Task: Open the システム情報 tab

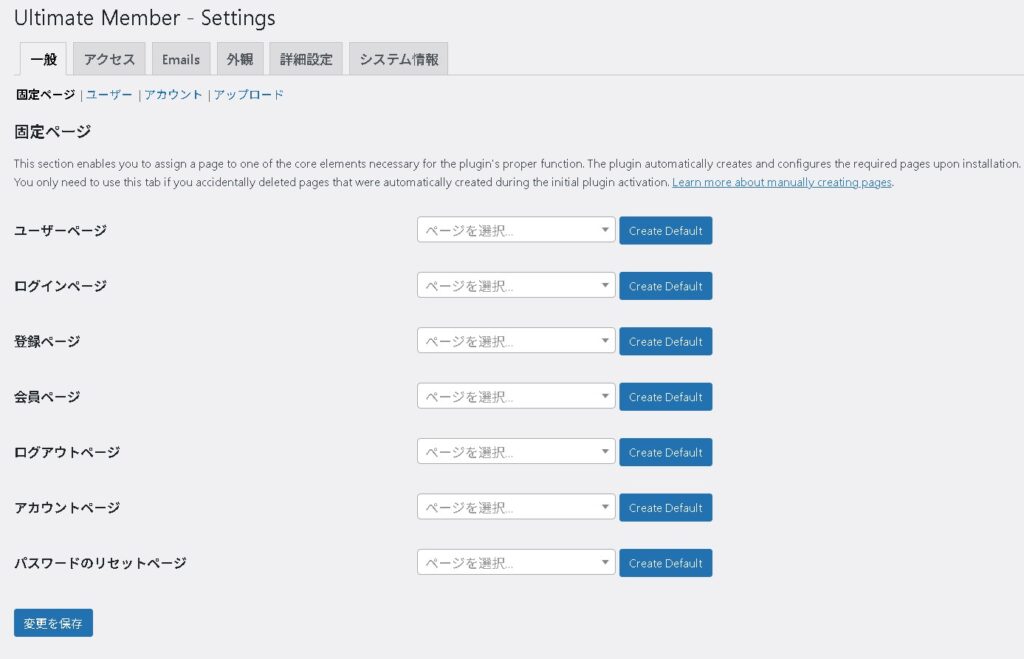Action: [398, 59]
